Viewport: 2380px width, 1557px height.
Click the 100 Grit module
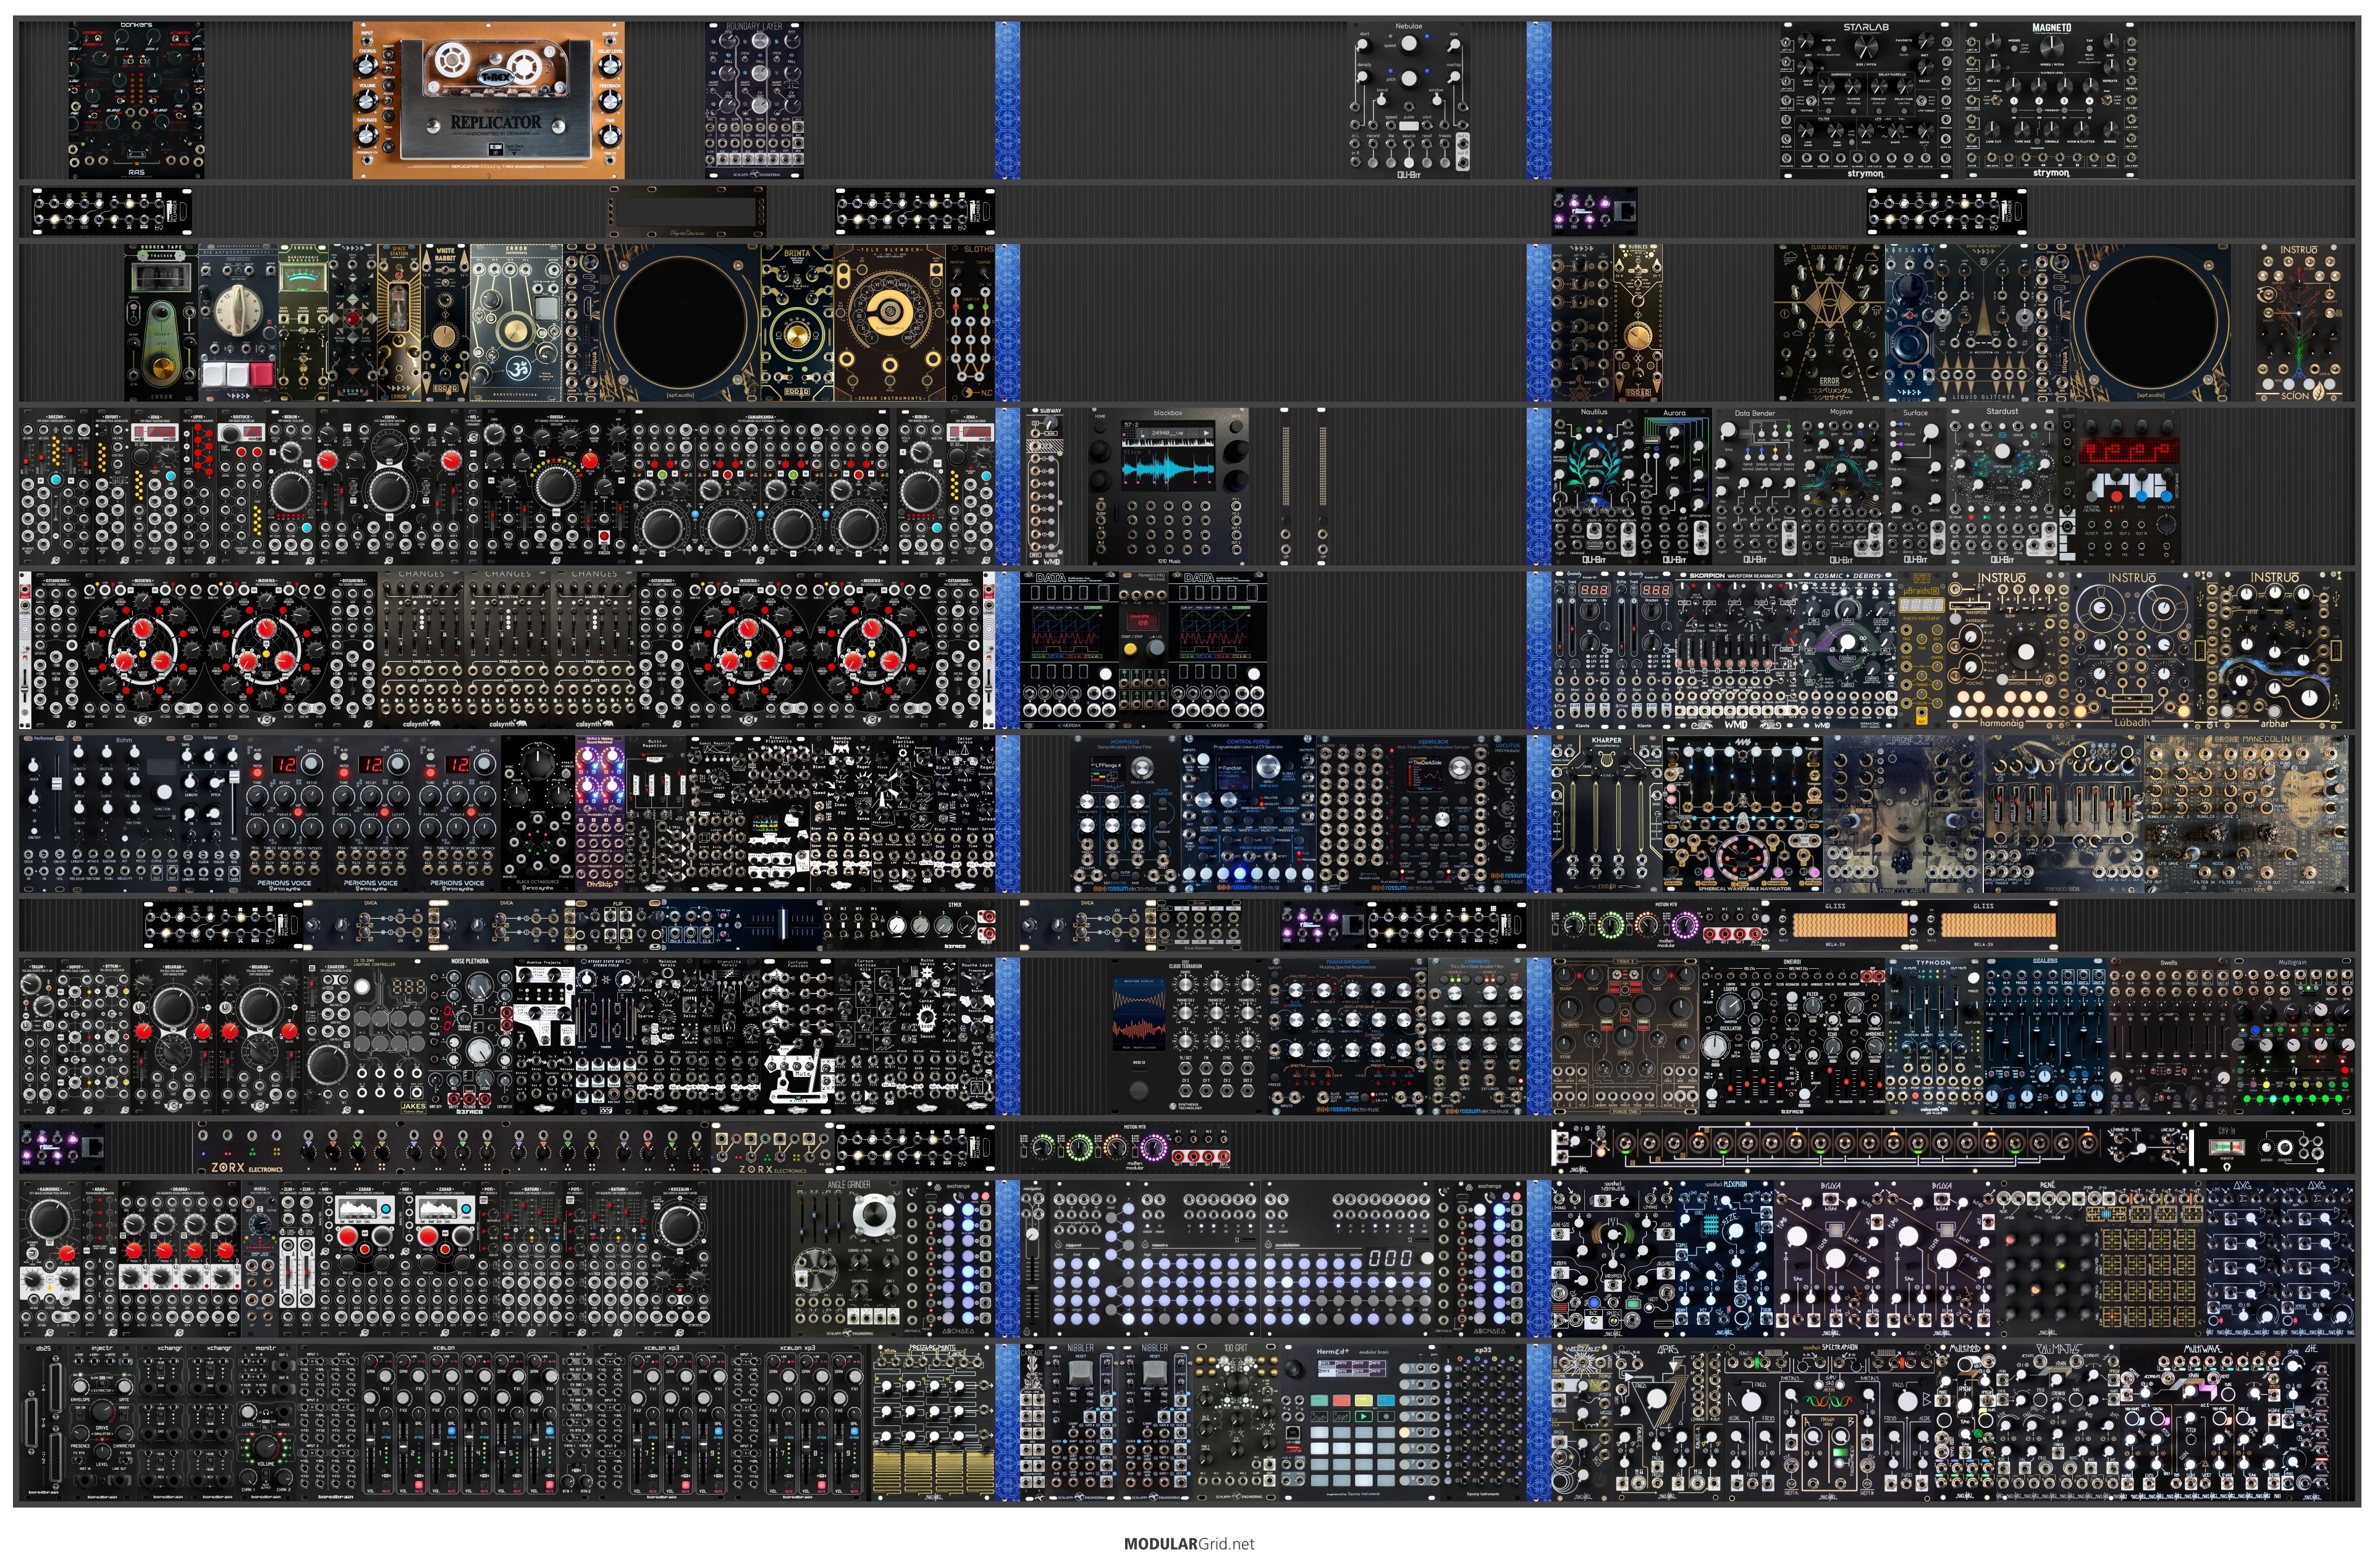pos(1236,1422)
